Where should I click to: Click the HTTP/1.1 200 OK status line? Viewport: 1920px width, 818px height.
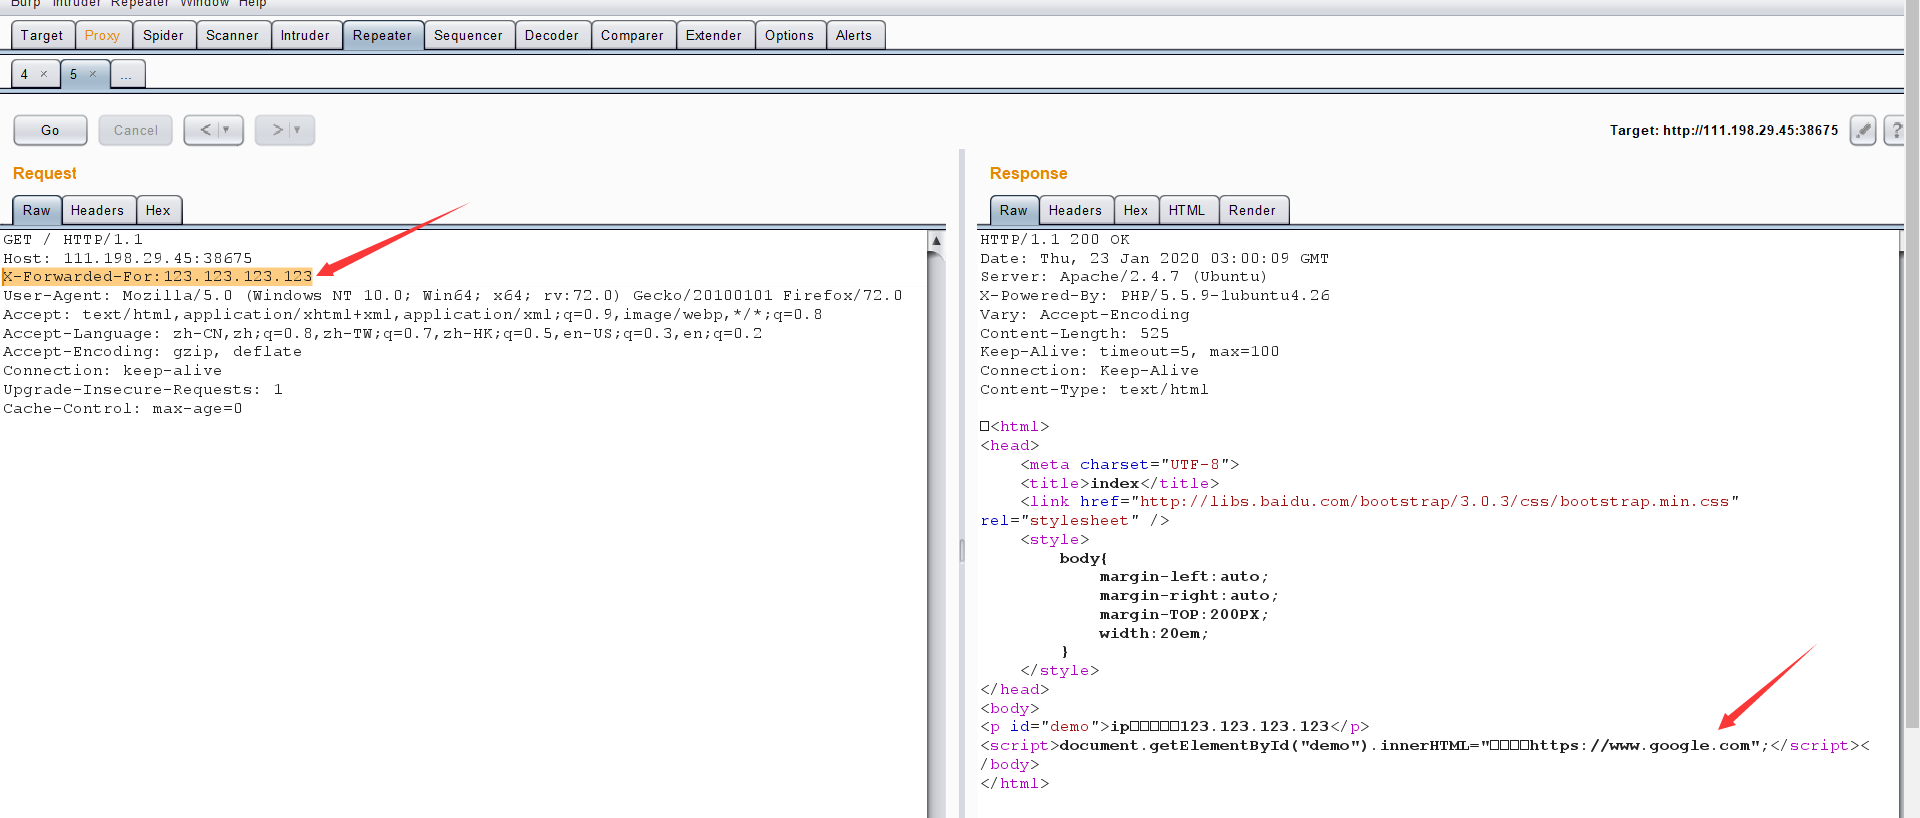pyautogui.click(x=1055, y=240)
